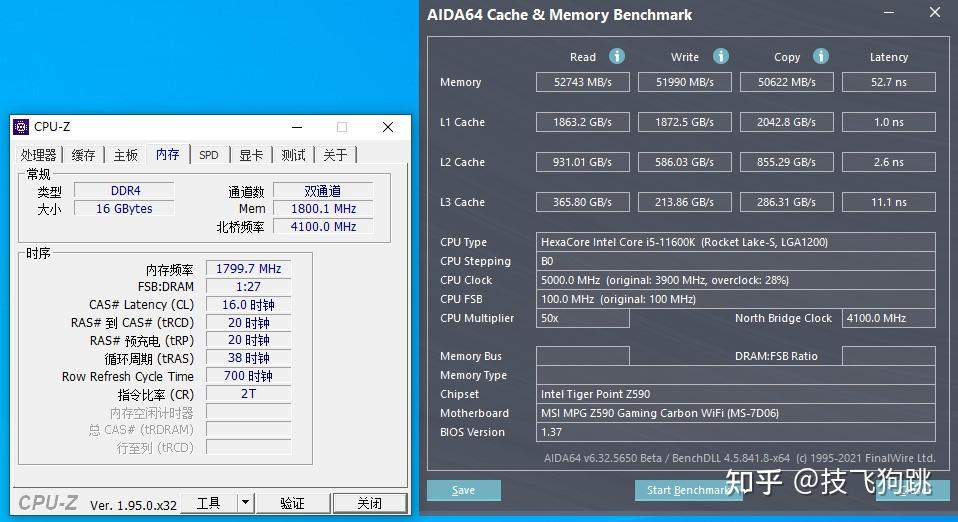Click Start Benchmark in AIDA64
Screen dimensions: 958x522
[x=689, y=490]
